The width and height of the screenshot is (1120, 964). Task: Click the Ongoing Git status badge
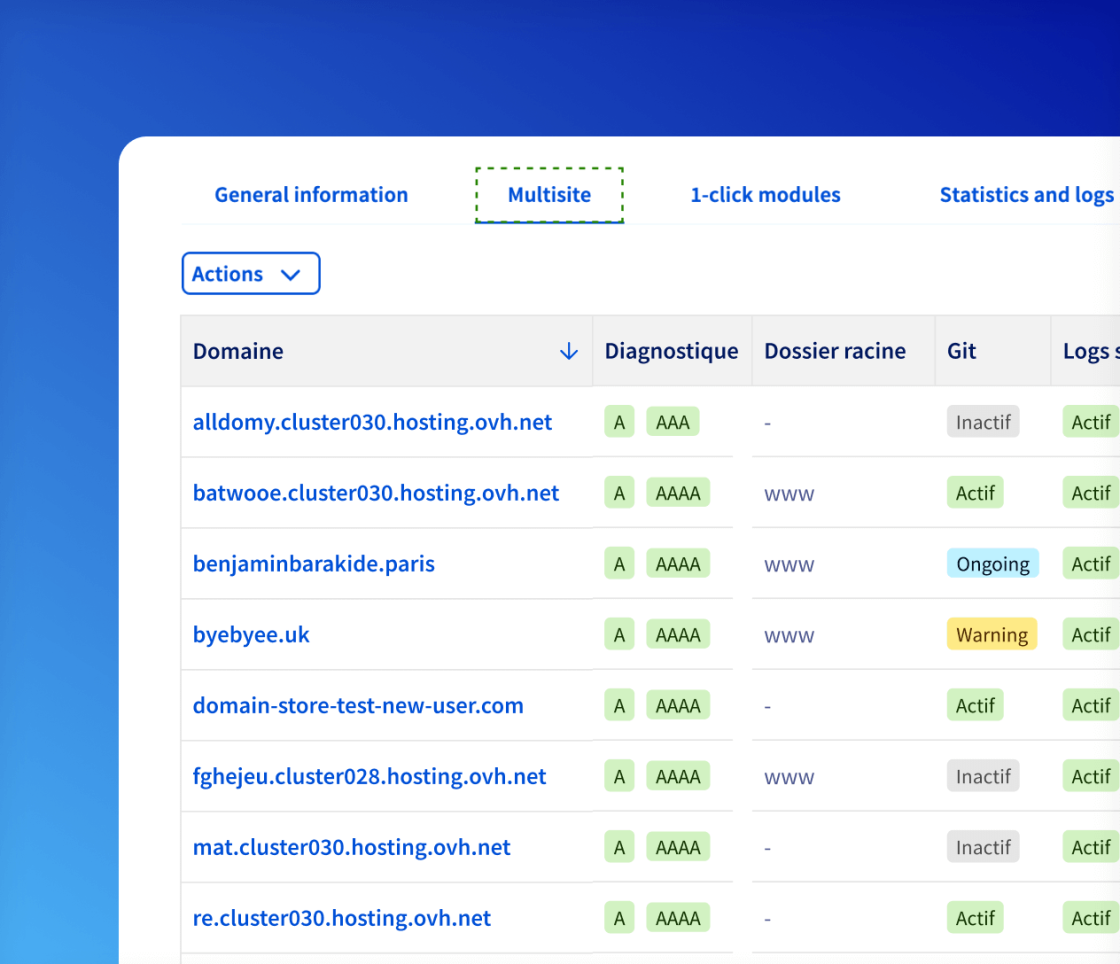click(x=992, y=564)
